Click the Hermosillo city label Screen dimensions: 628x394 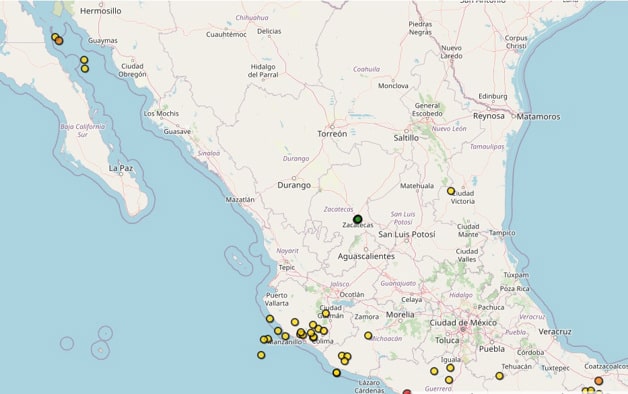point(101,11)
